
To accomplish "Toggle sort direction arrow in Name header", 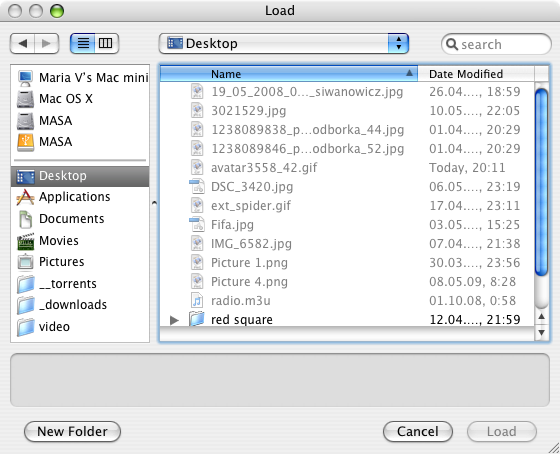I will click(409, 73).
